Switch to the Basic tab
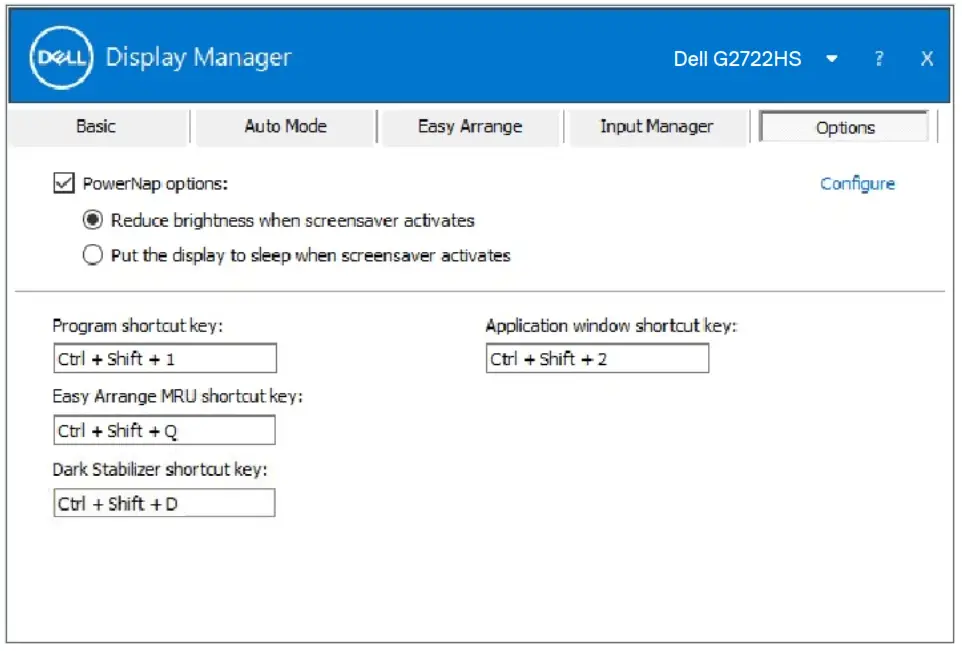This screenshot has width=962, height=651. pyautogui.click(x=98, y=126)
